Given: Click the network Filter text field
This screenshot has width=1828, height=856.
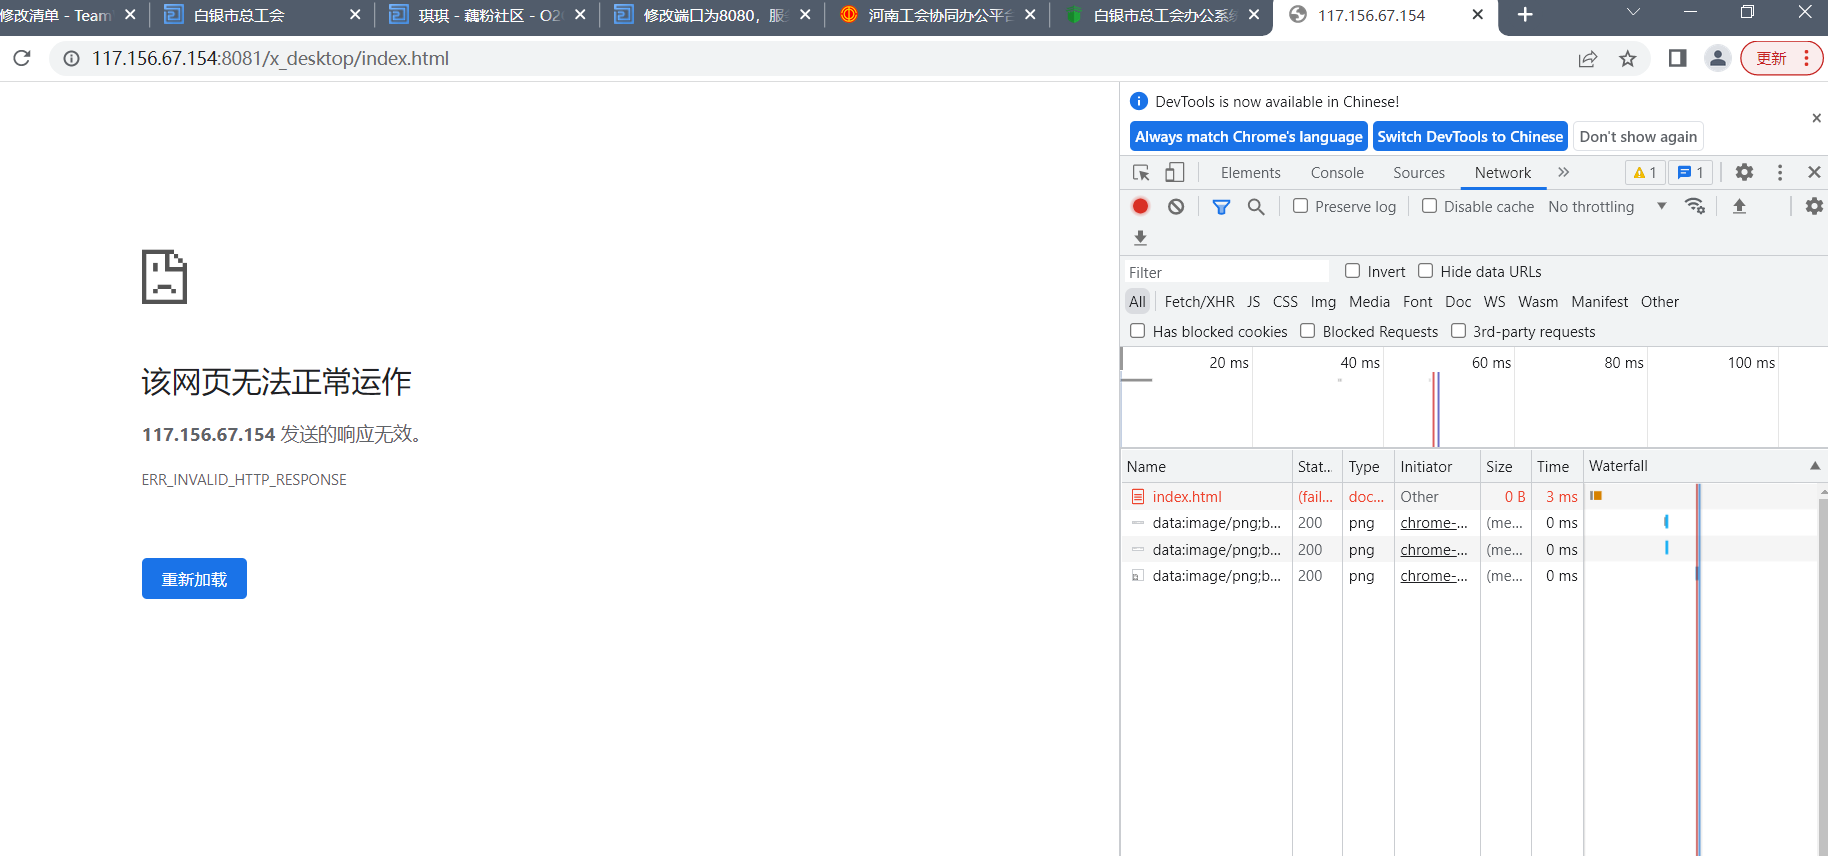Looking at the screenshot, I should 1227,272.
